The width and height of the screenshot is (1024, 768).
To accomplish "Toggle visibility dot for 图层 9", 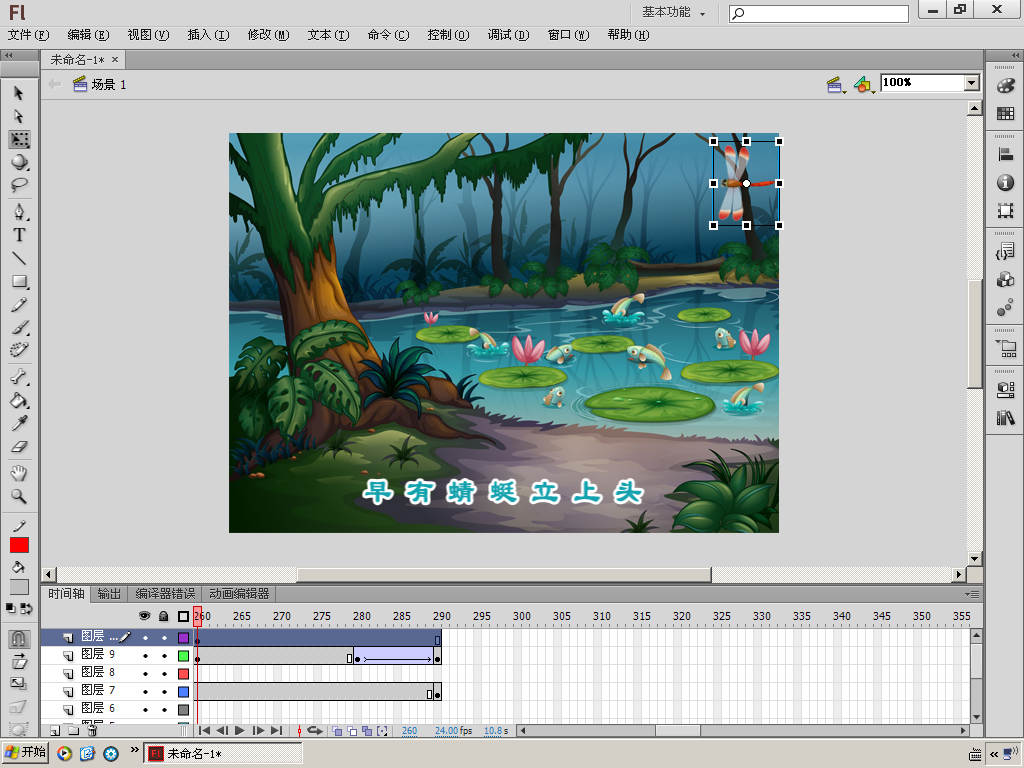I will click(145, 656).
